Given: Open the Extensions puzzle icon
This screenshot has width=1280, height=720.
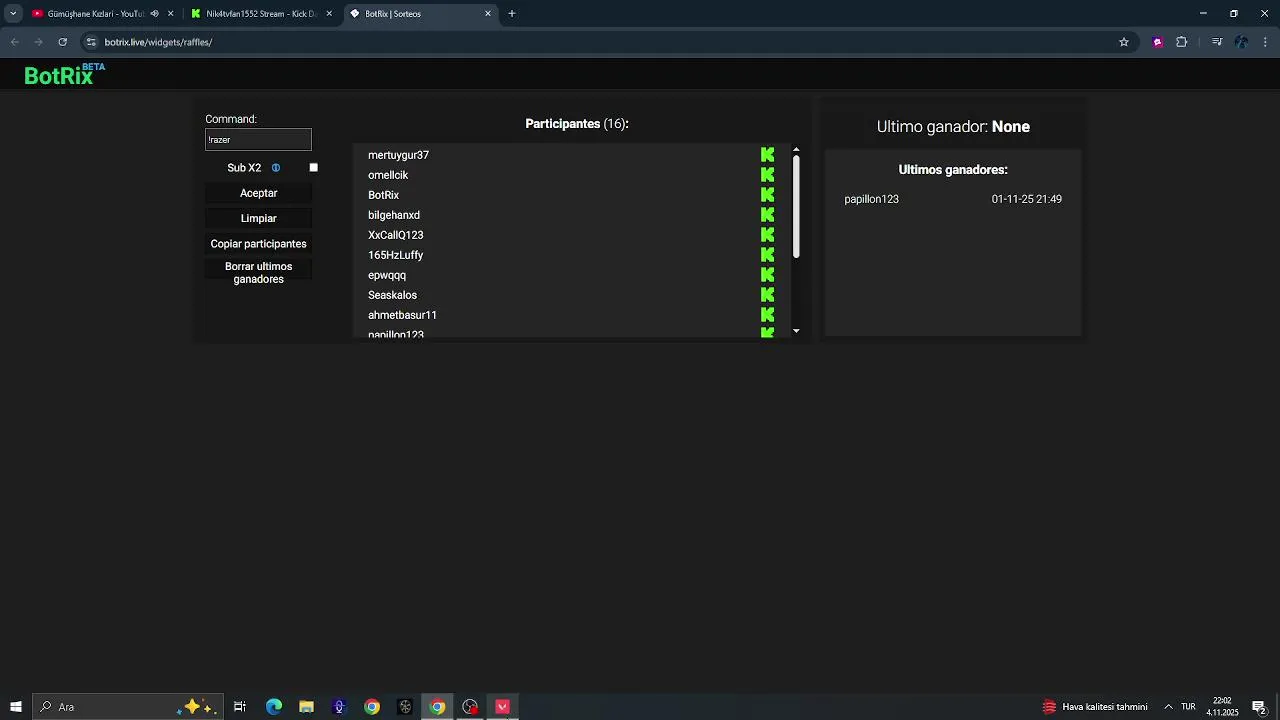Looking at the screenshot, I should tap(1182, 42).
